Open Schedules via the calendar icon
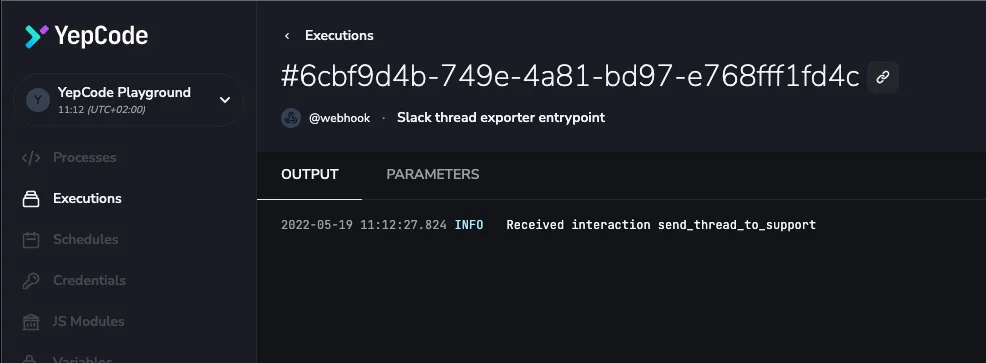 (x=31, y=240)
